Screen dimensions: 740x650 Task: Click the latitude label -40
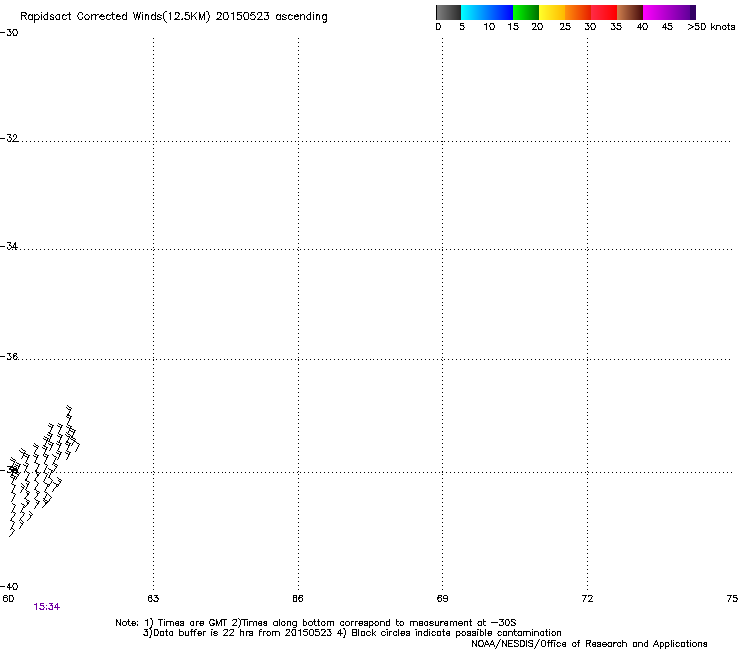(x=9, y=586)
